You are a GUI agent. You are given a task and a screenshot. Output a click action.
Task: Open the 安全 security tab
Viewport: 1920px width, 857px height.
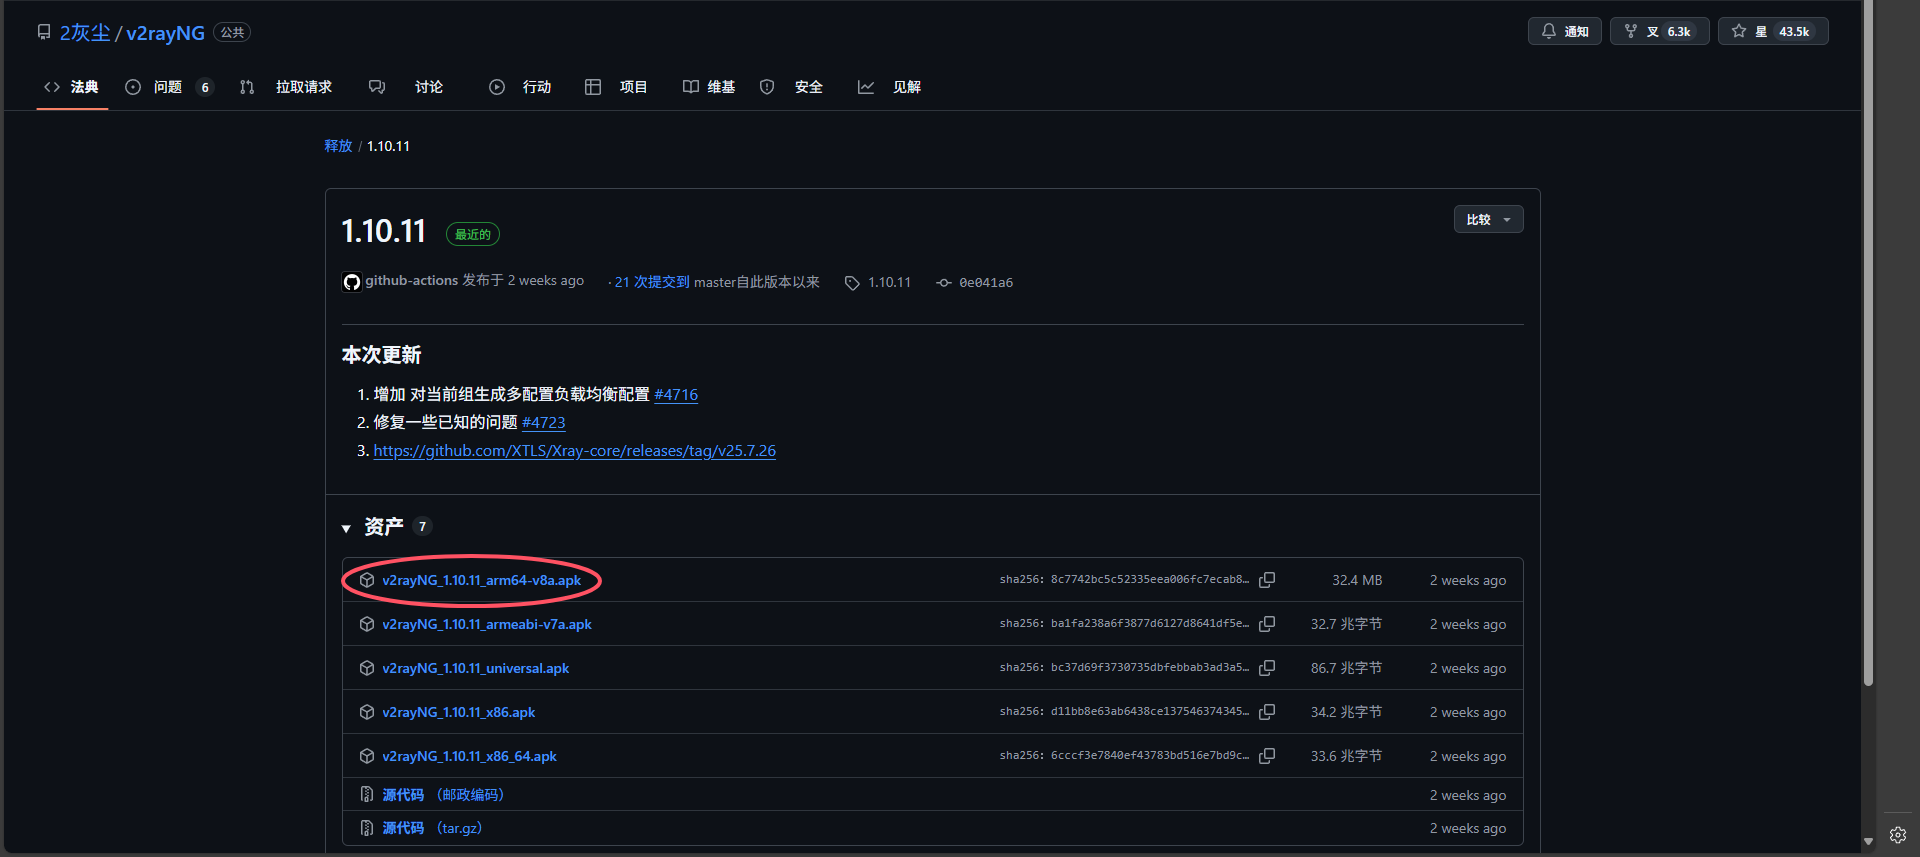[791, 87]
